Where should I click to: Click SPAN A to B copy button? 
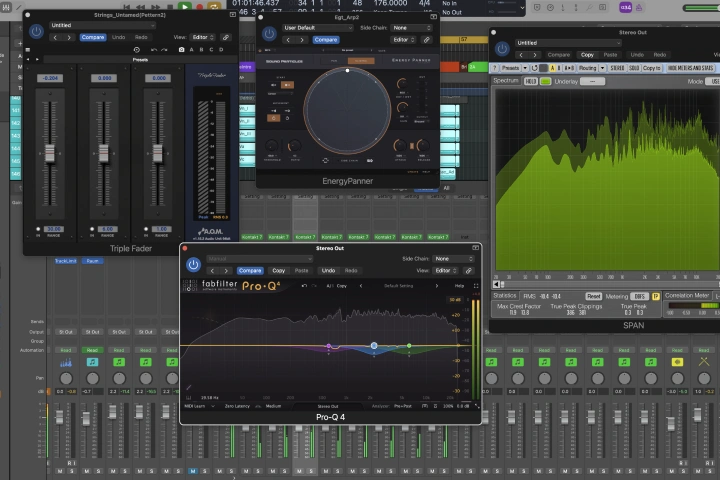(x=569, y=68)
